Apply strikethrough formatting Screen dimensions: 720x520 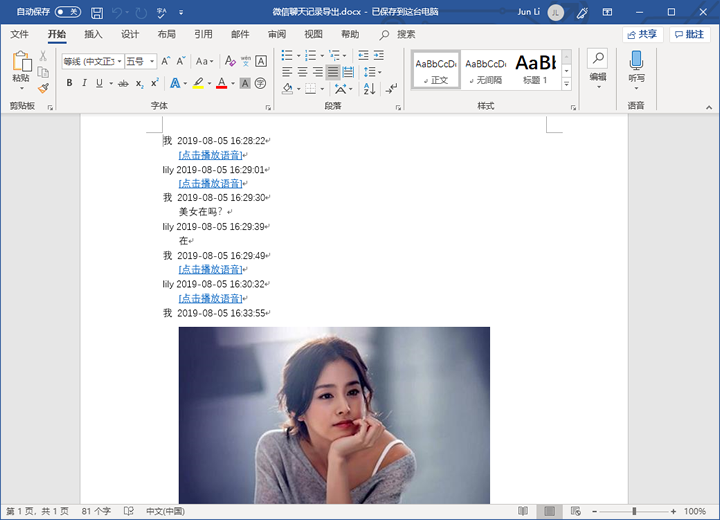pyautogui.click(x=123, y=84)
